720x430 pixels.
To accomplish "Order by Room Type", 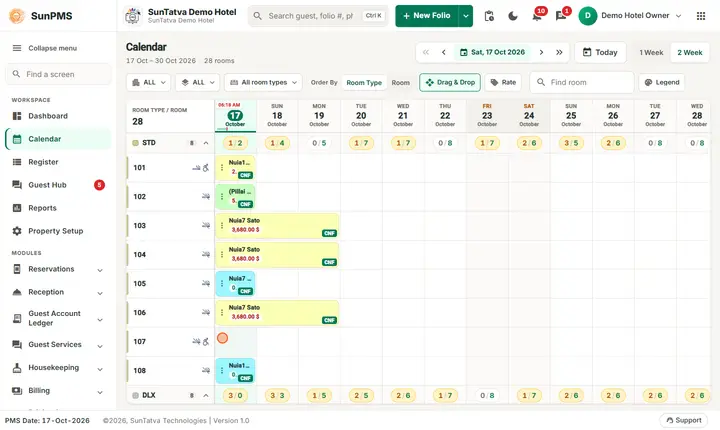I will point(364,83).
